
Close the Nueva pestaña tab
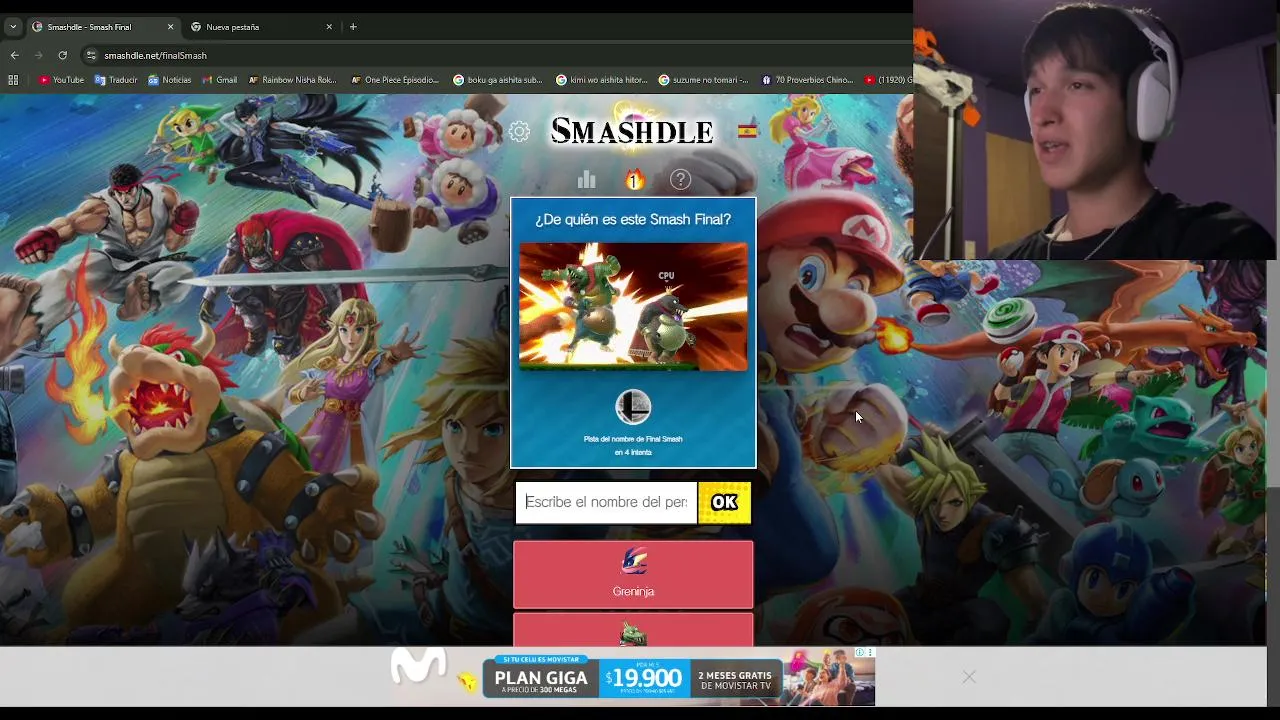coord(330,27)
